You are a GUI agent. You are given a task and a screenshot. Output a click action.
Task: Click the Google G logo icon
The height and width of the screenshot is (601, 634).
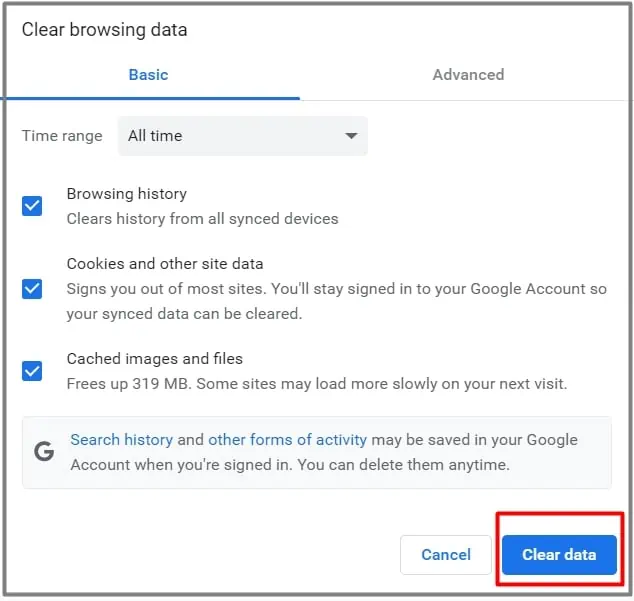[44, 451]
